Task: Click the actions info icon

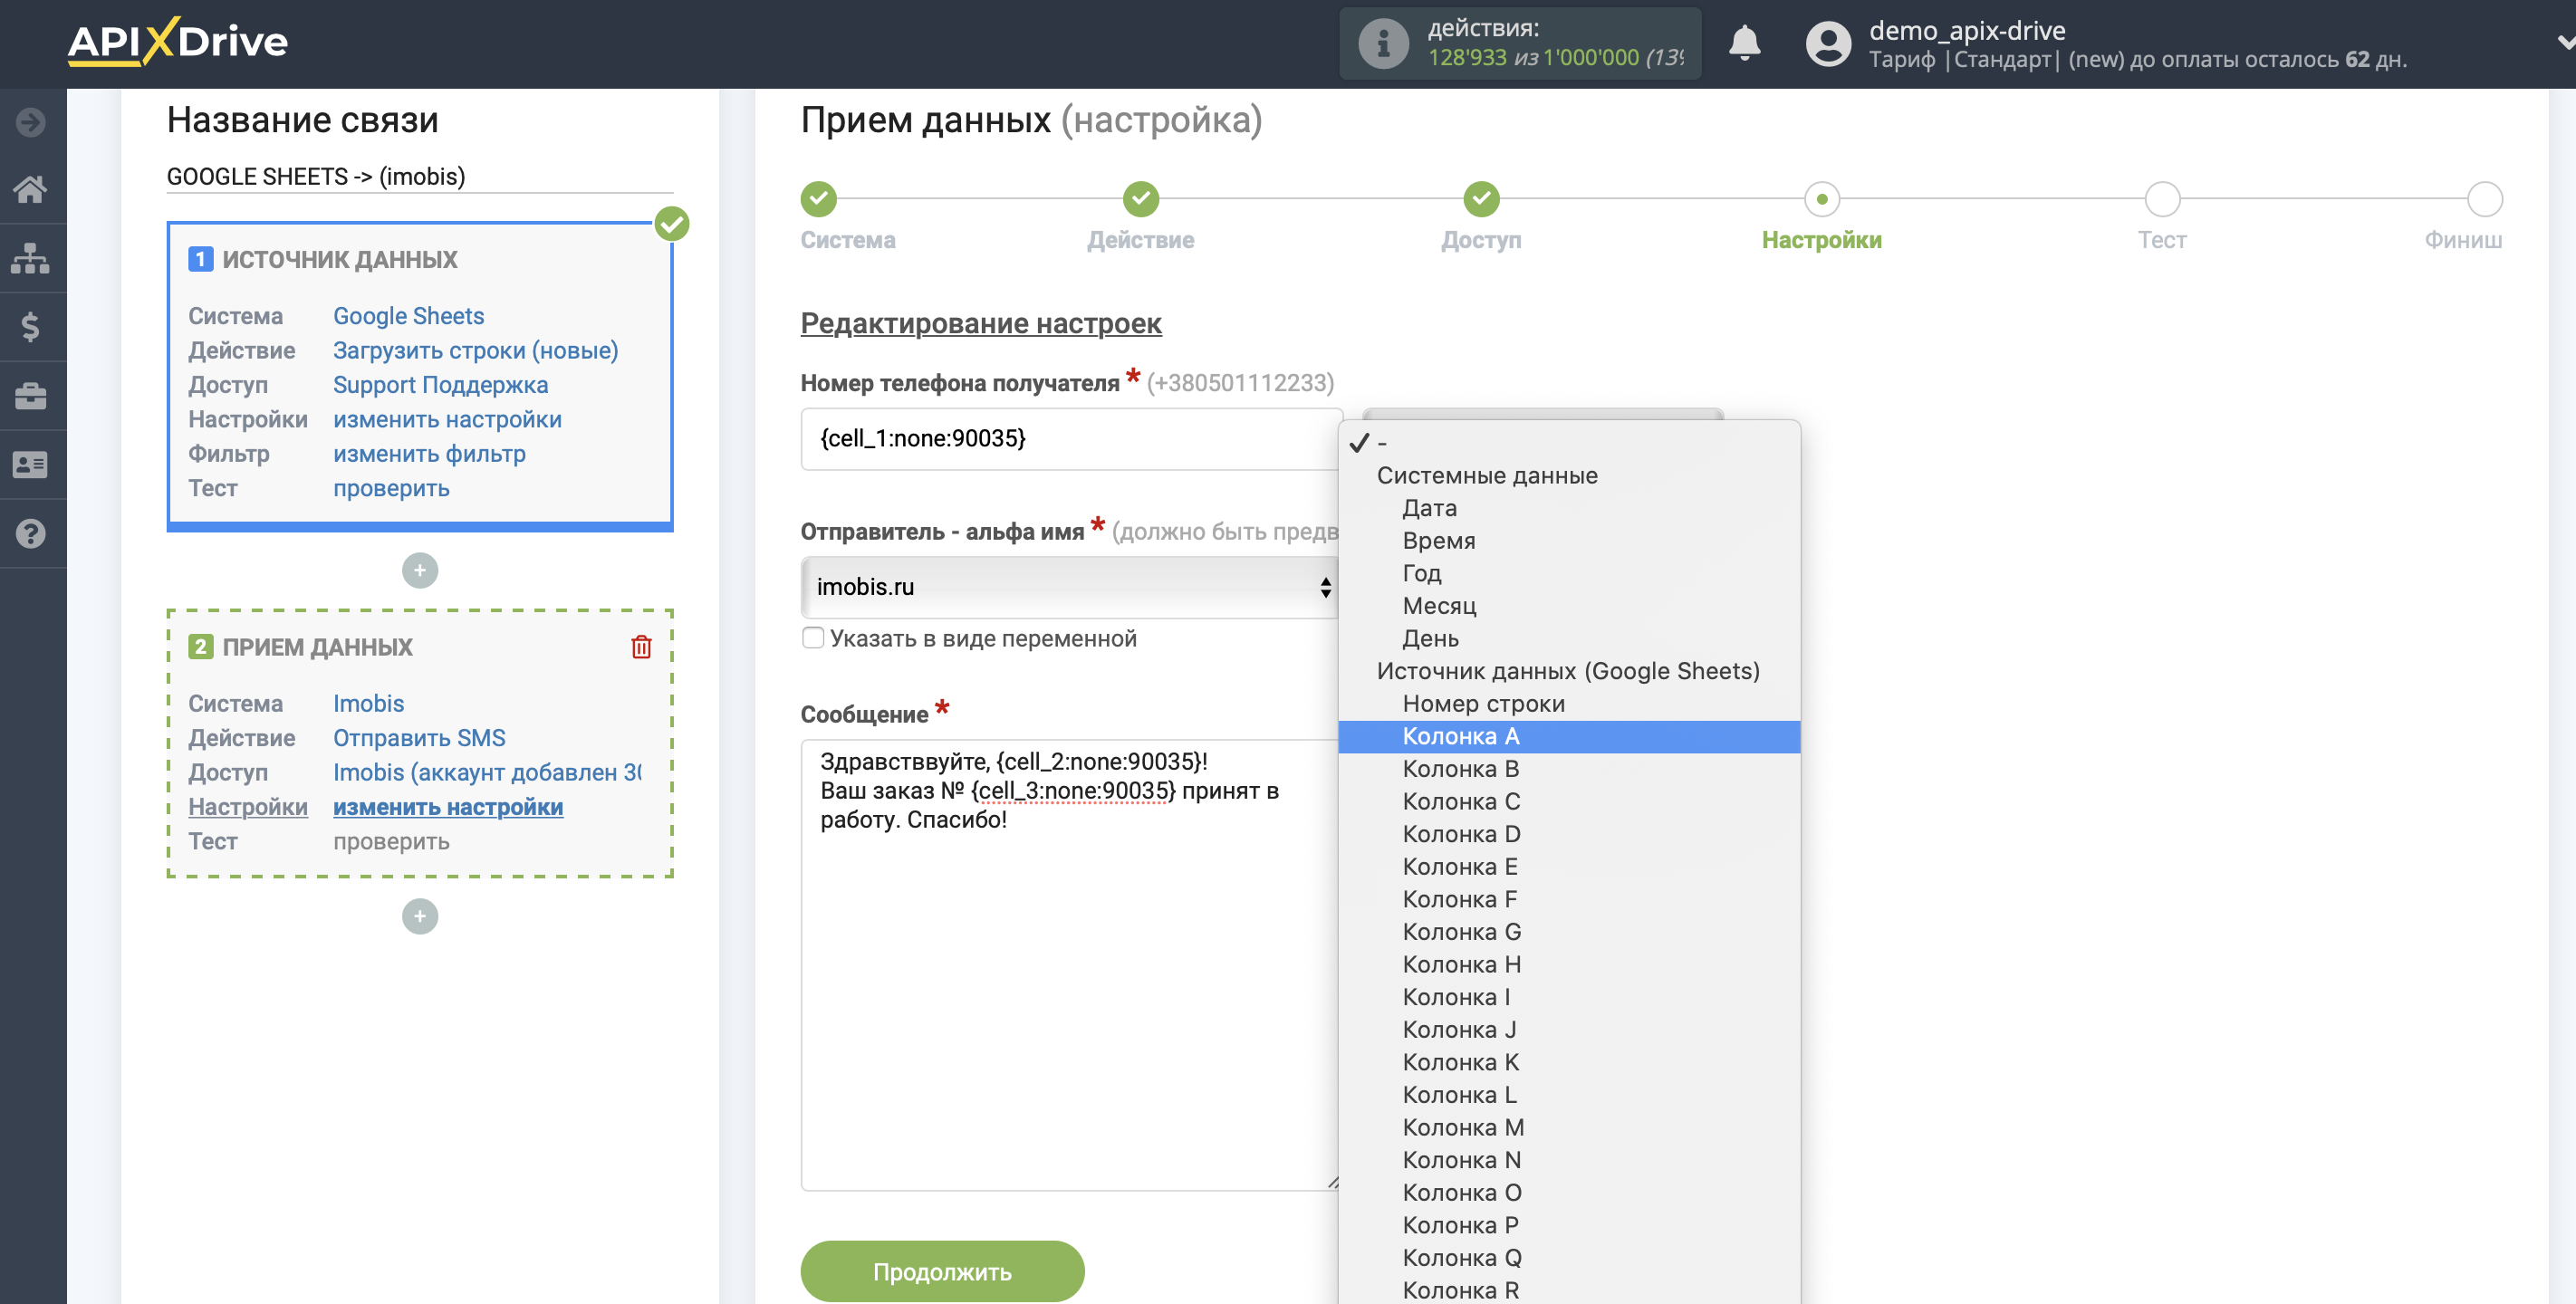Action: click(x=1384, y=44)
